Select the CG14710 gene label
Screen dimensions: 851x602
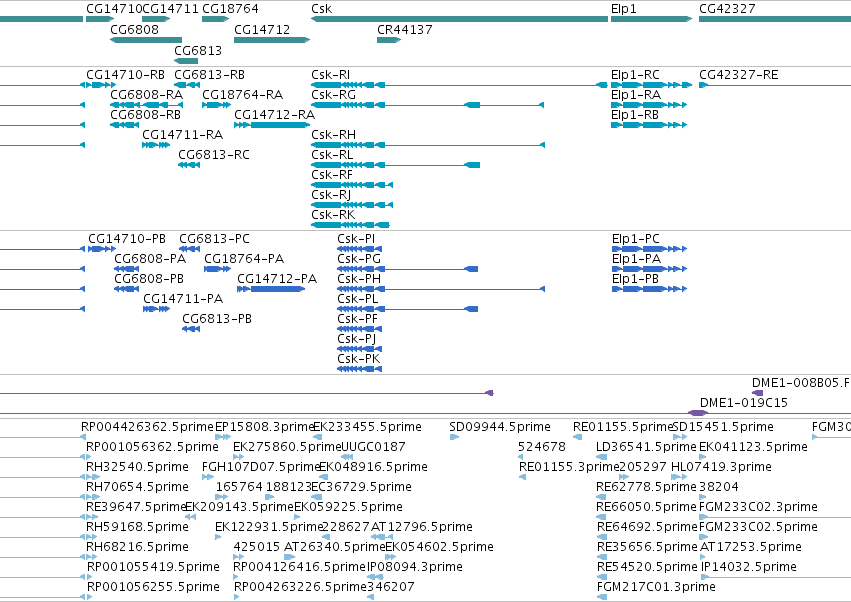(114, 9)
